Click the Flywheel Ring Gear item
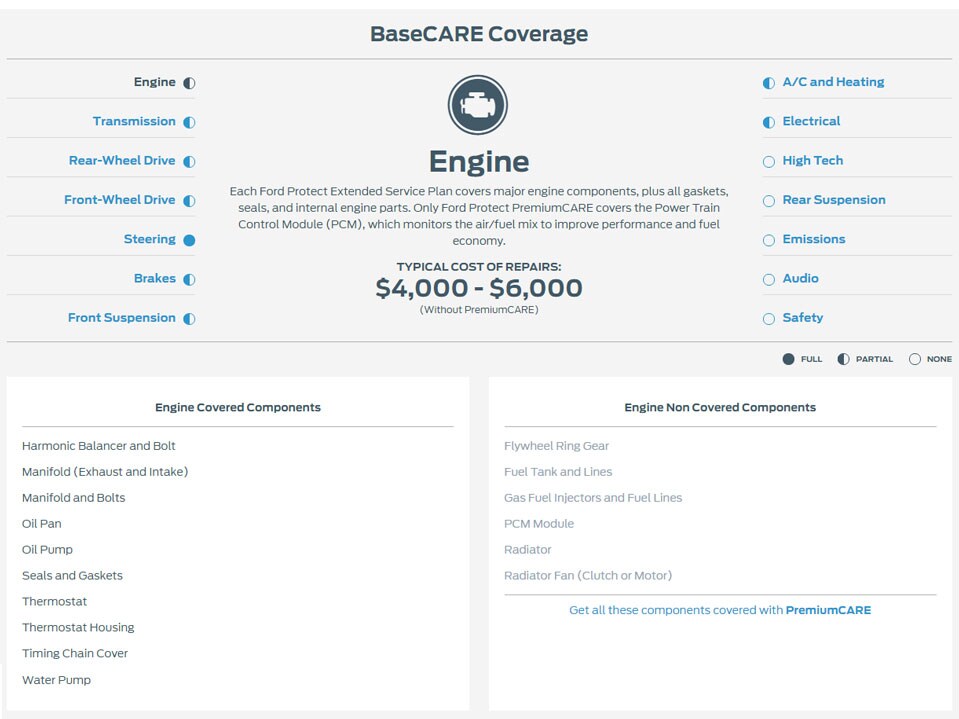Screen dimensions: 959x719 point(557,446)
